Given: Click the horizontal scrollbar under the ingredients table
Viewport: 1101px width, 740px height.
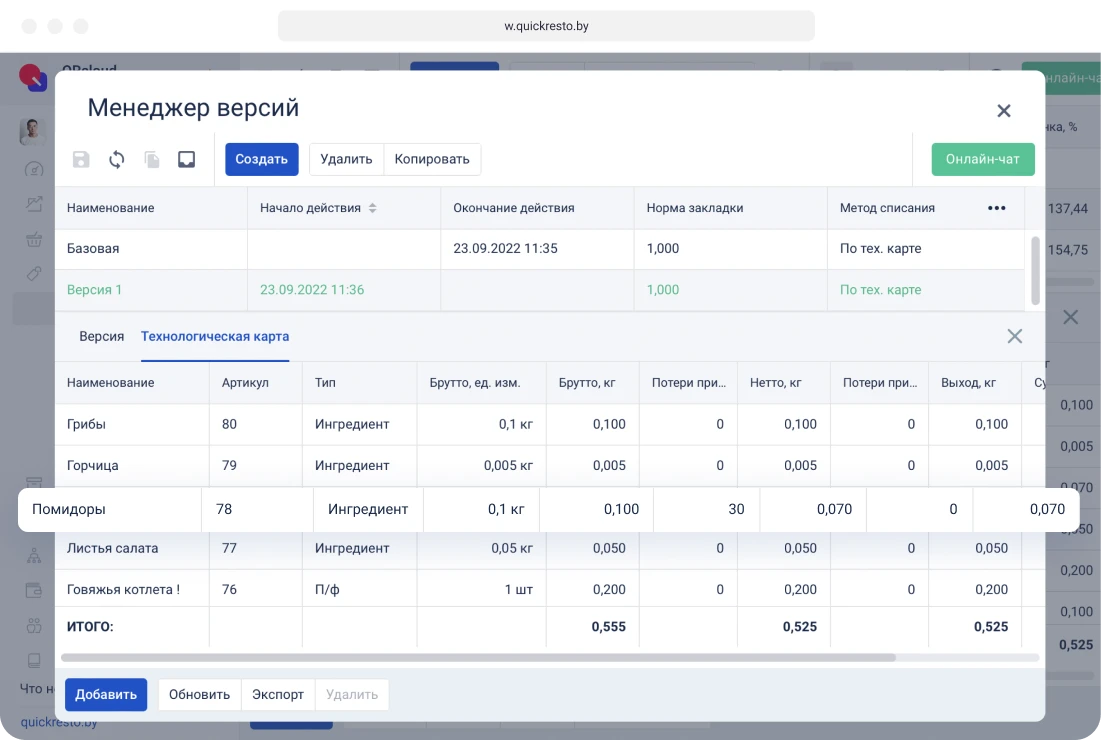Looking at the screenshot, I should (x=478, y=658).
